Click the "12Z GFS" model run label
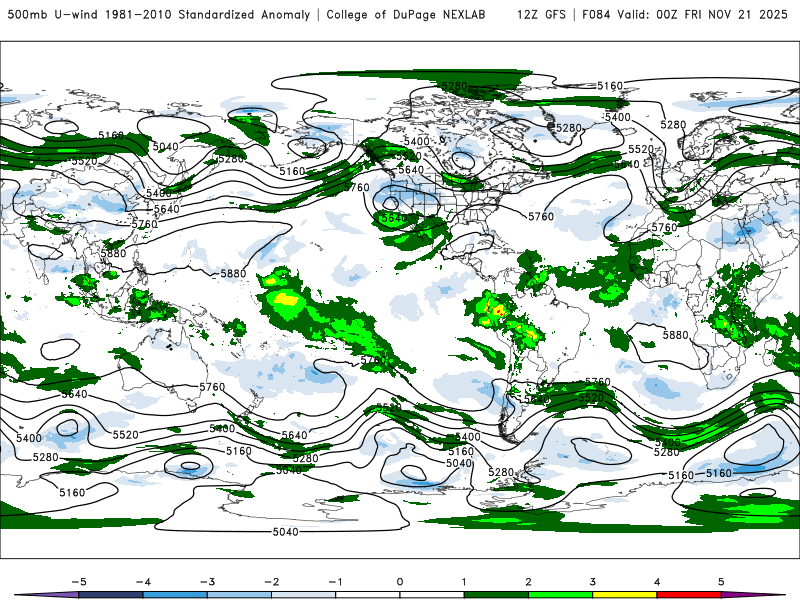 [541, 14]
